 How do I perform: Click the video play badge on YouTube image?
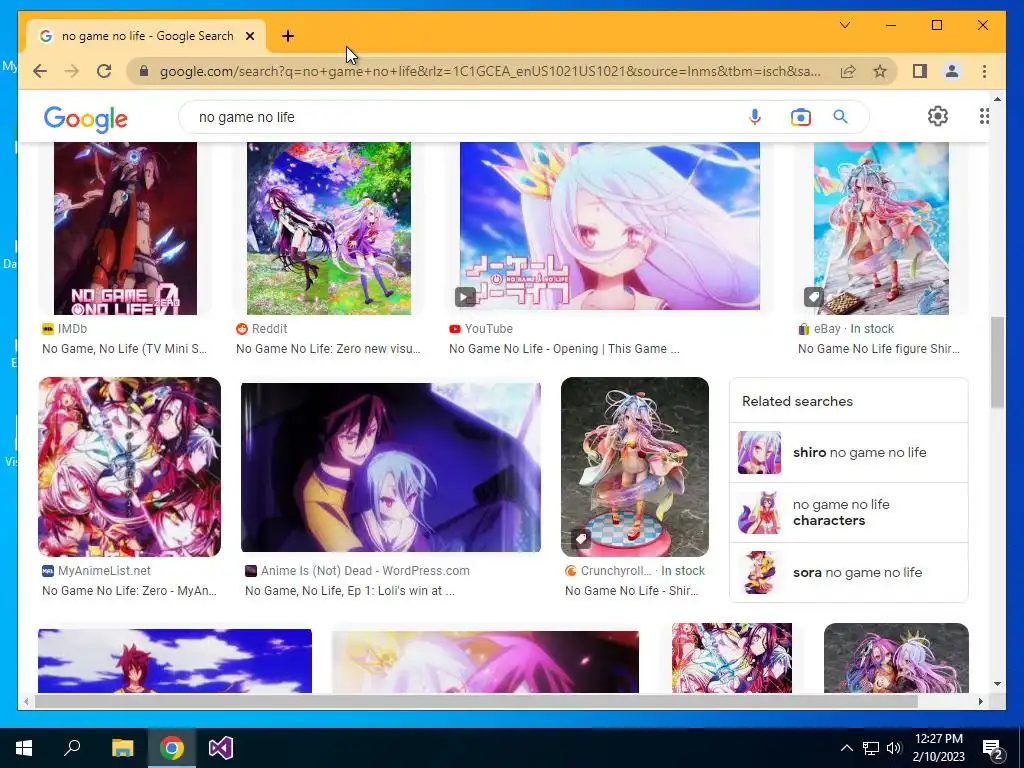pos(465,297)
